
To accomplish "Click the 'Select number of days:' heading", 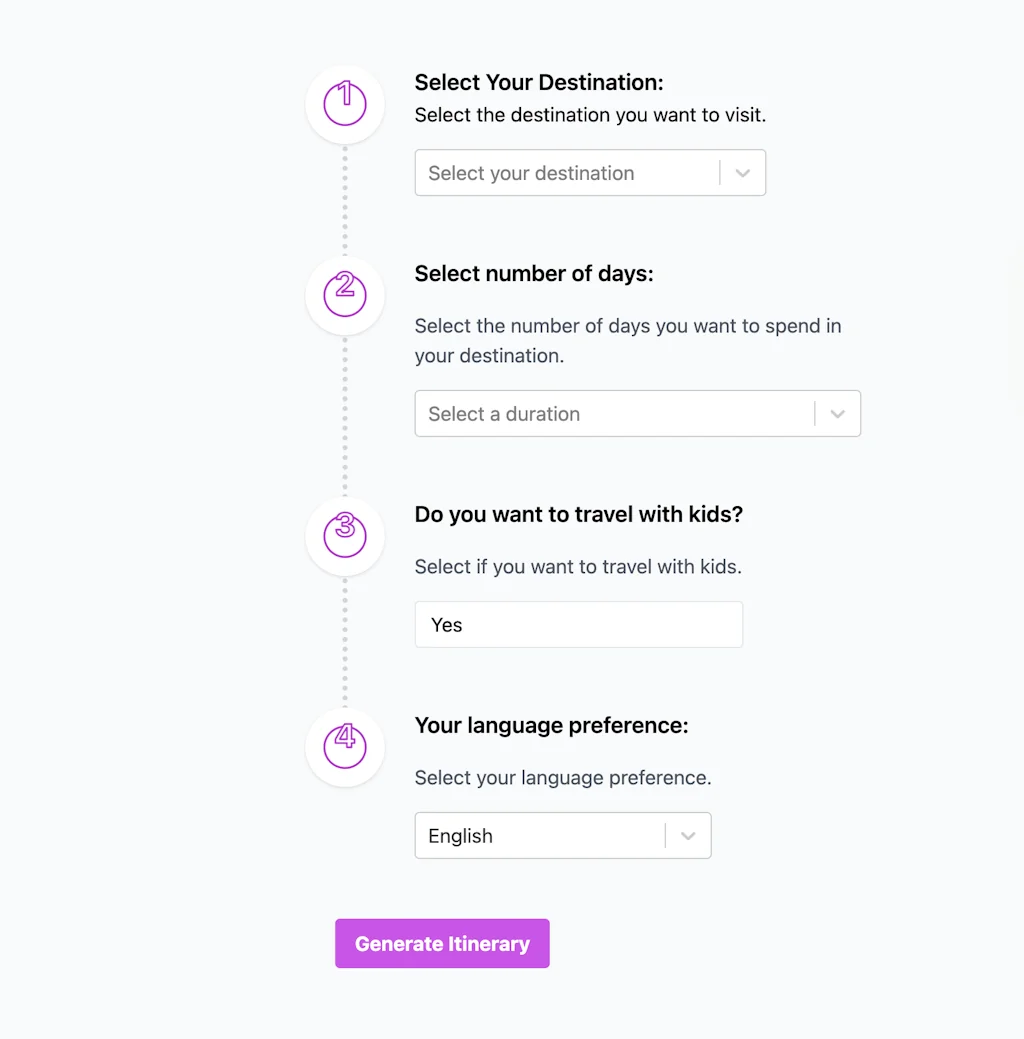I will coord(534,273).
